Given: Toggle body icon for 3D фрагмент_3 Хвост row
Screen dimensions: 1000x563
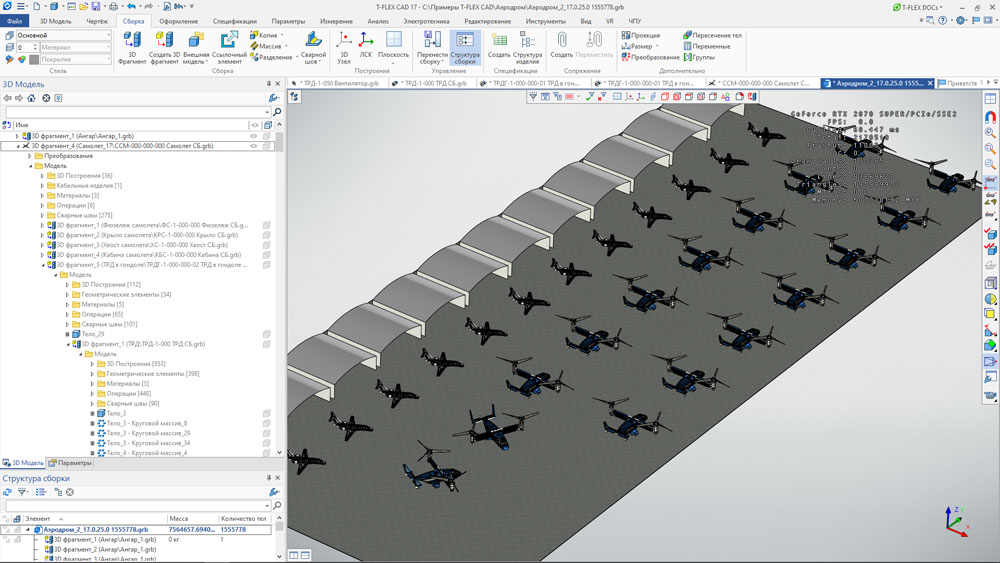Looking at the screenshot, I should pyautogui.click(x=267, y=245).
